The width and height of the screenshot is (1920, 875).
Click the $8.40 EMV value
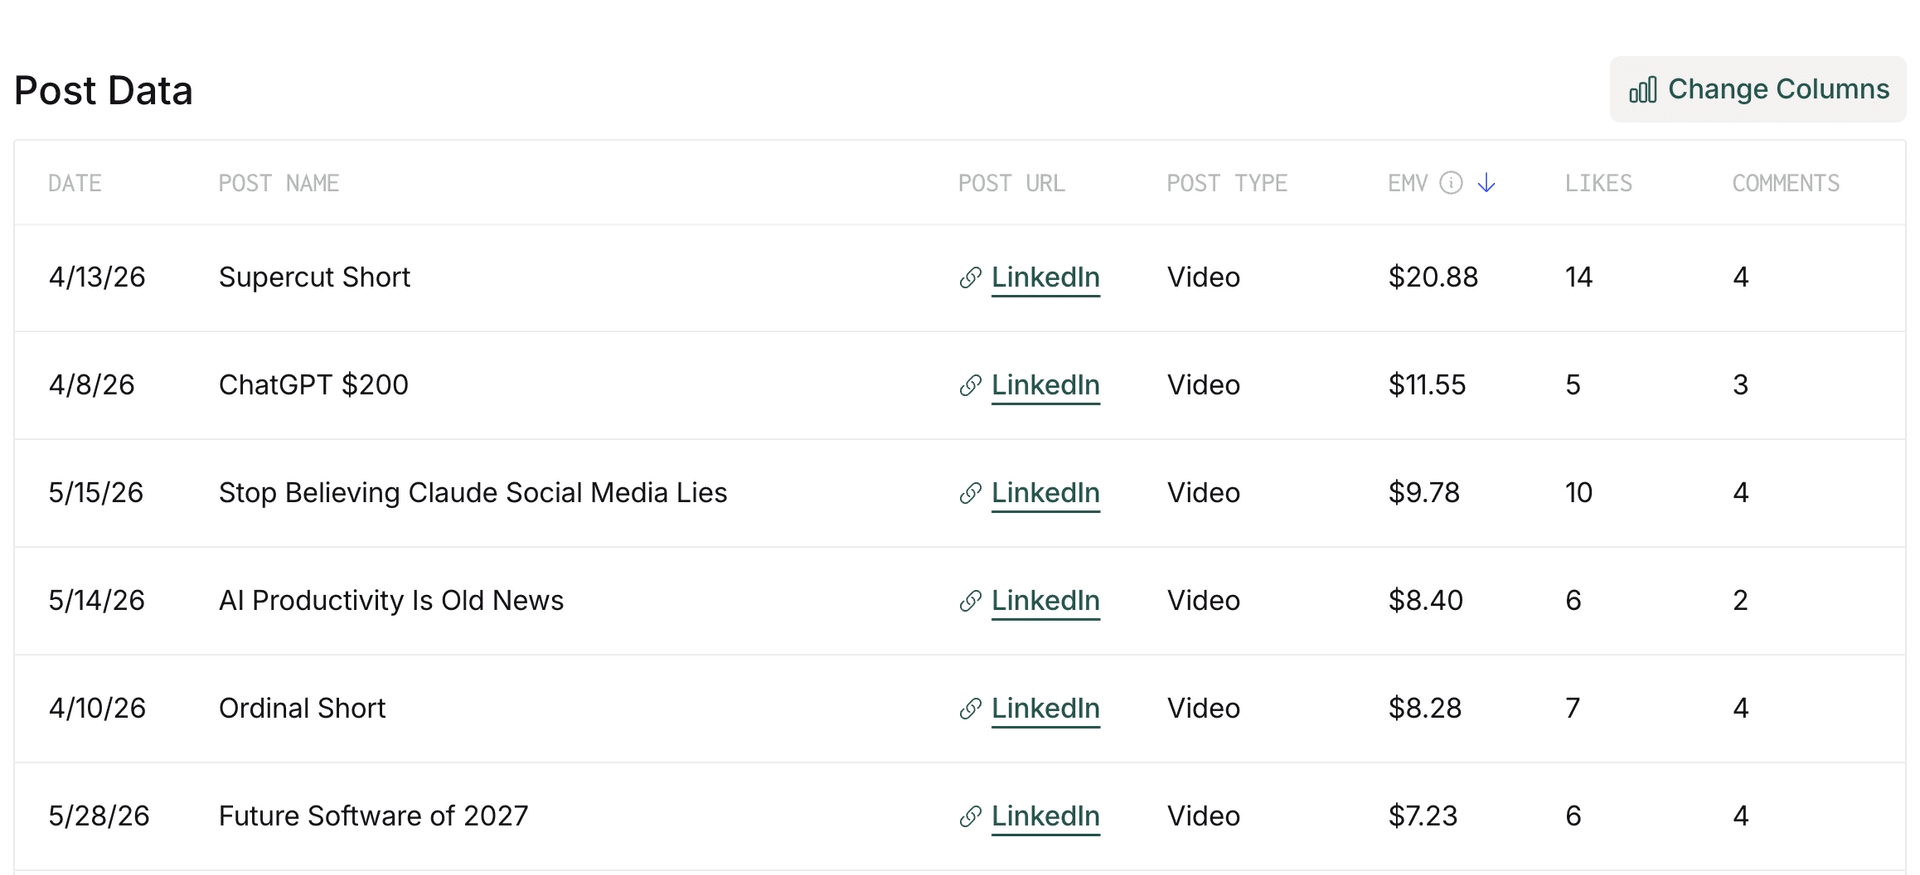[x=1425, y=600]
